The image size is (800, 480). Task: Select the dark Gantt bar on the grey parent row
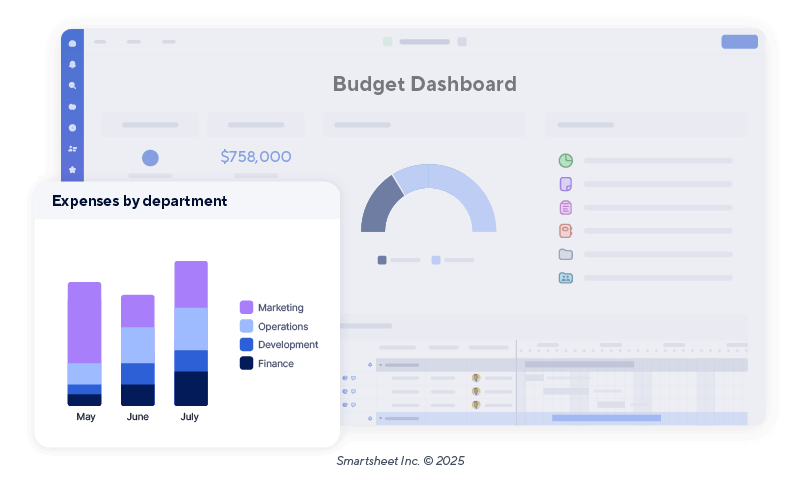pyautogui.click(x=580, y=365)
